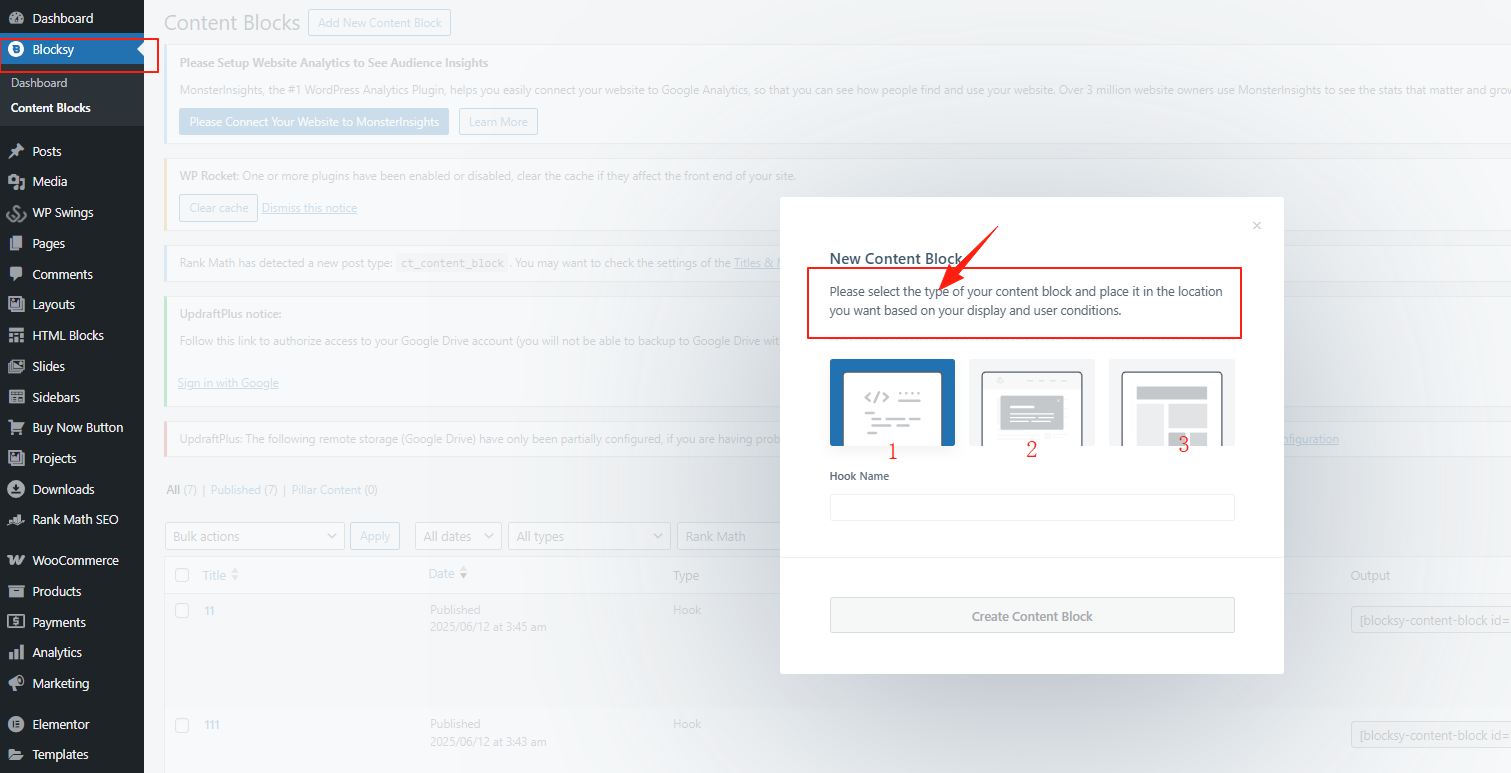The height and width of the screenshot is (773, 1511).
Task: Click the Create Content Block button
Action: [1032, 615]
